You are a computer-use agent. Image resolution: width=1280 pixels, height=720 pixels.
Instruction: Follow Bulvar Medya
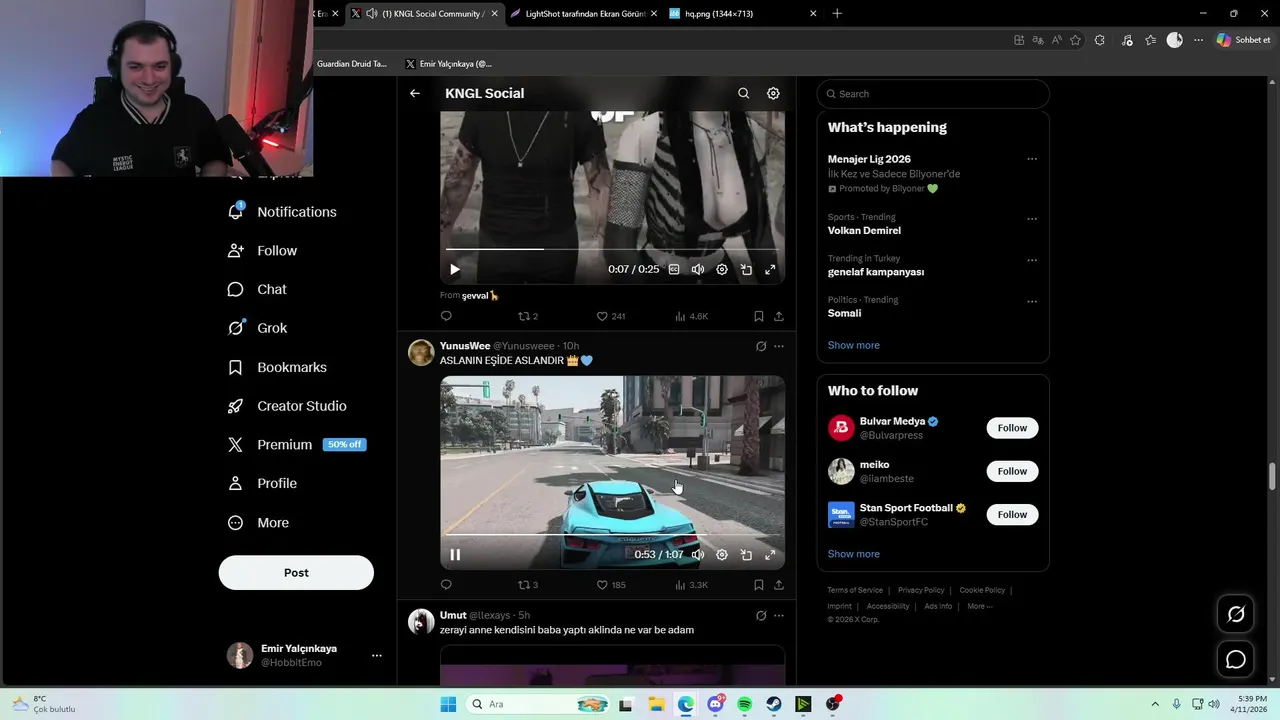[x=1012, y=428]
